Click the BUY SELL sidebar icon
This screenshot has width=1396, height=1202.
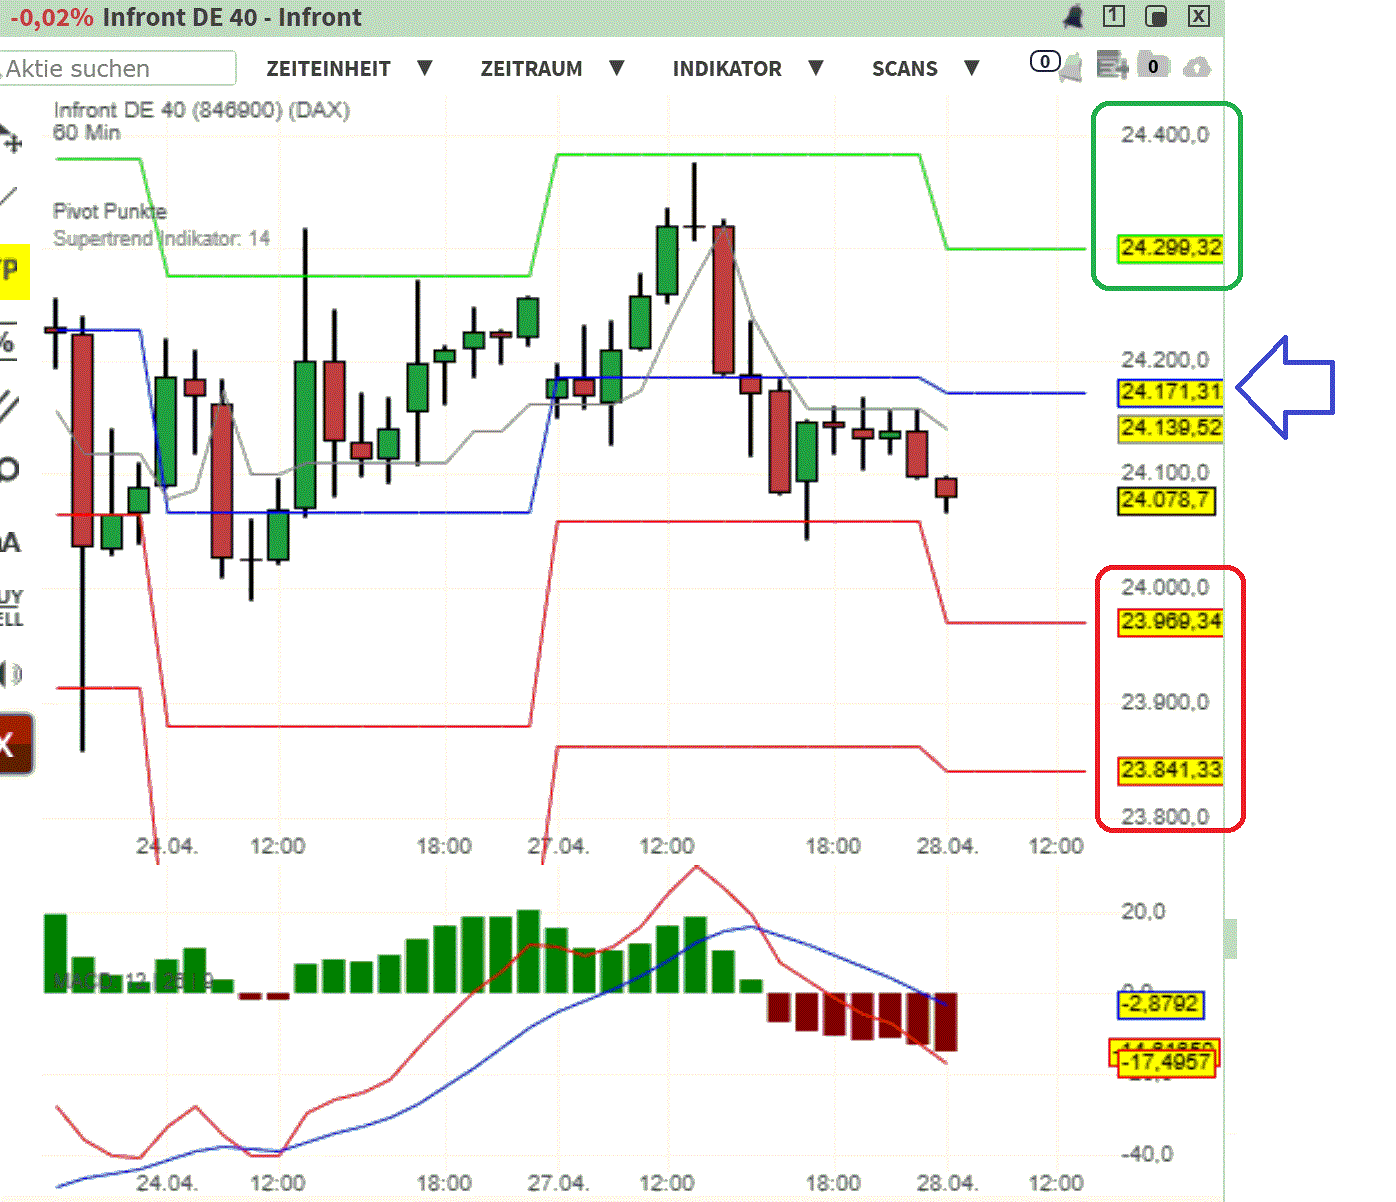point(11,608)
